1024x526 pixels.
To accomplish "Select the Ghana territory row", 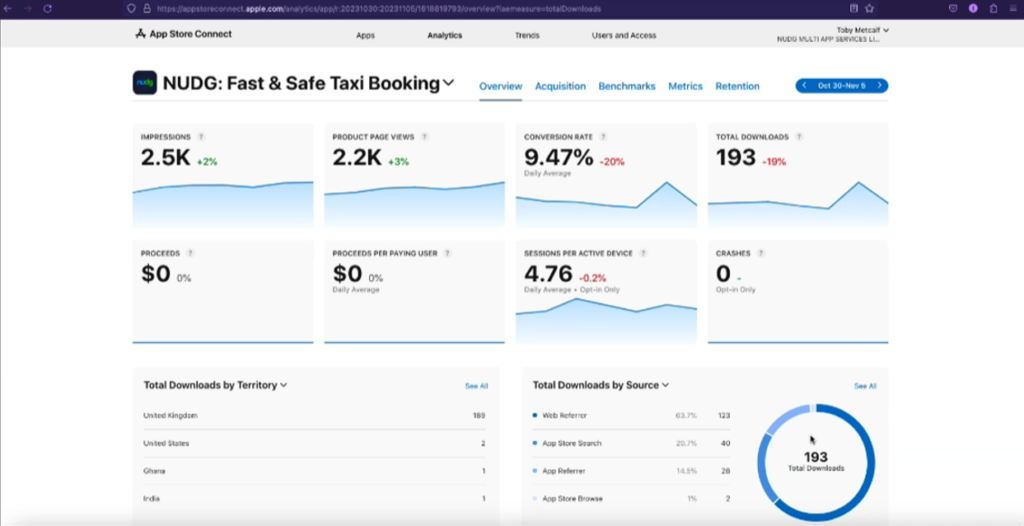I will pyautogui.click(x=315, y=471).
